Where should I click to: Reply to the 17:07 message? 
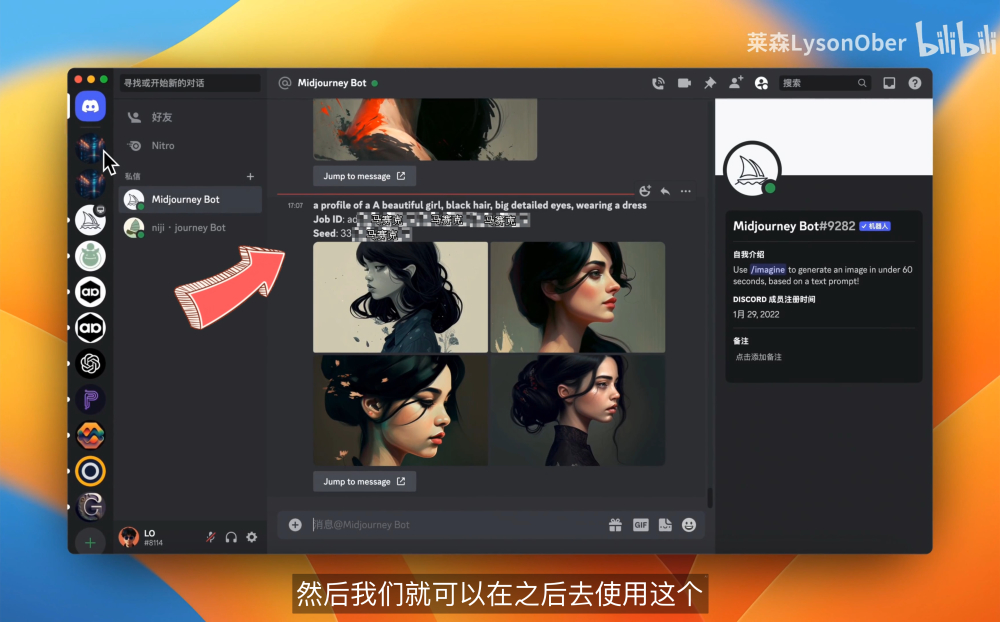tap(665, 191)
